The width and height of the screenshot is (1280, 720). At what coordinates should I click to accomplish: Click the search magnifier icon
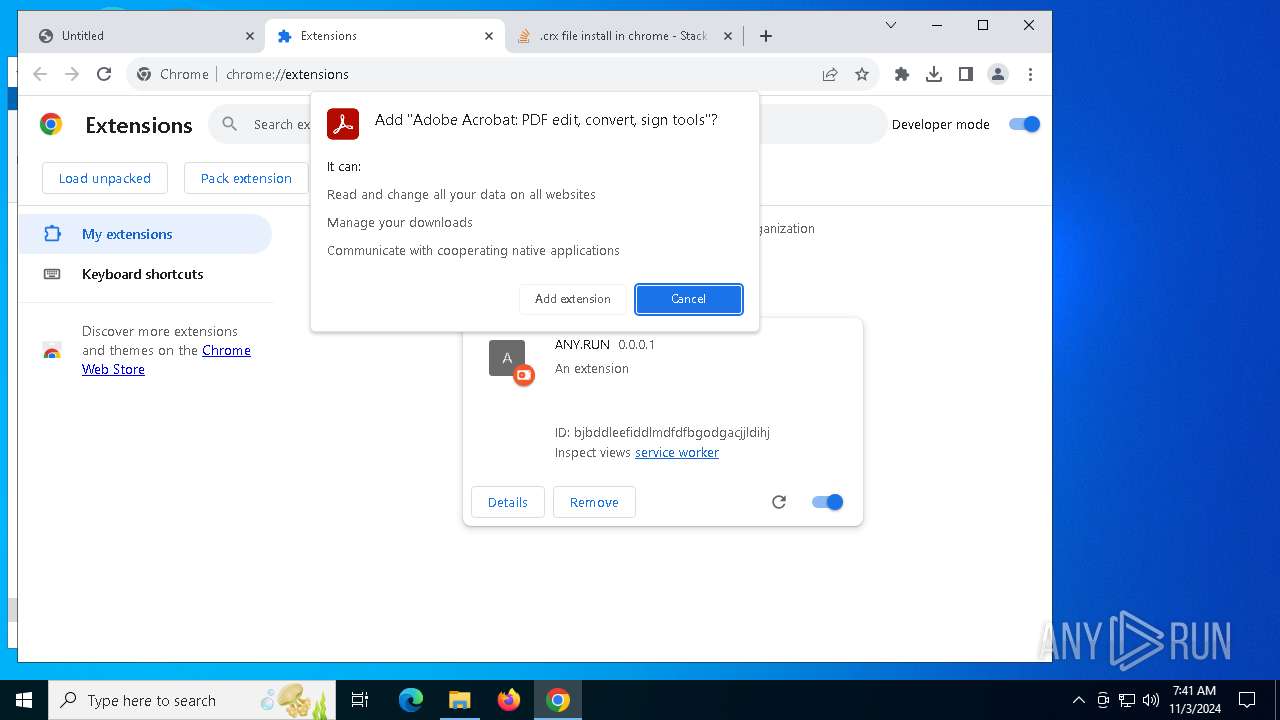click(x=230, y=124)
